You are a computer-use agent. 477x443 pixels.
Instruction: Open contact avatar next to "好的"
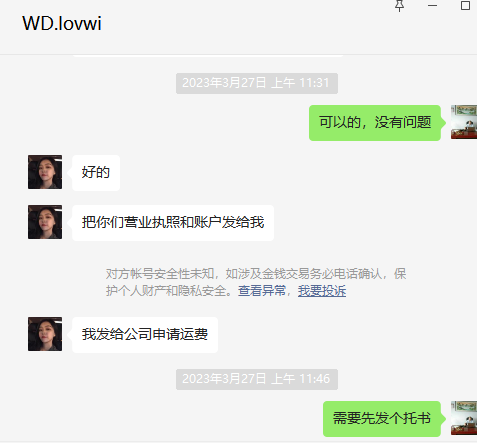click(x=45, y=172)
